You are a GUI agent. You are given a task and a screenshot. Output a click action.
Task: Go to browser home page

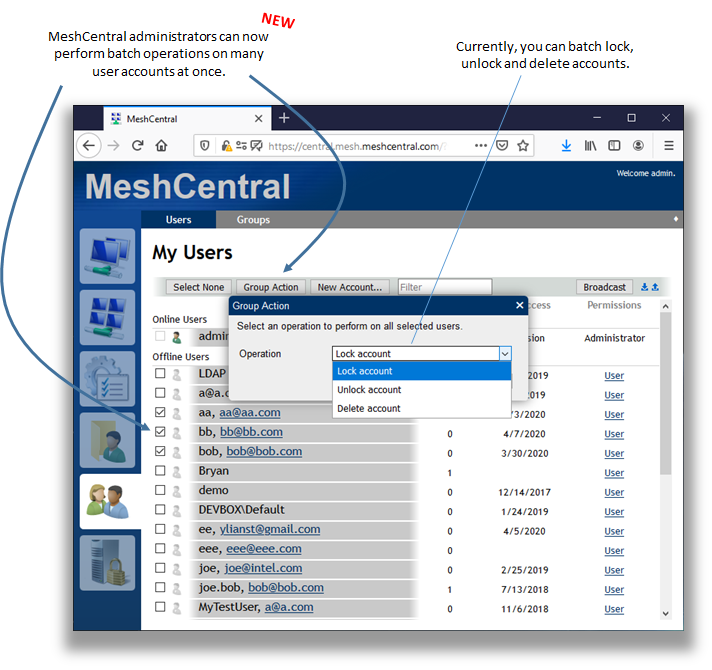pyautogui.click(x=161, y=146)
